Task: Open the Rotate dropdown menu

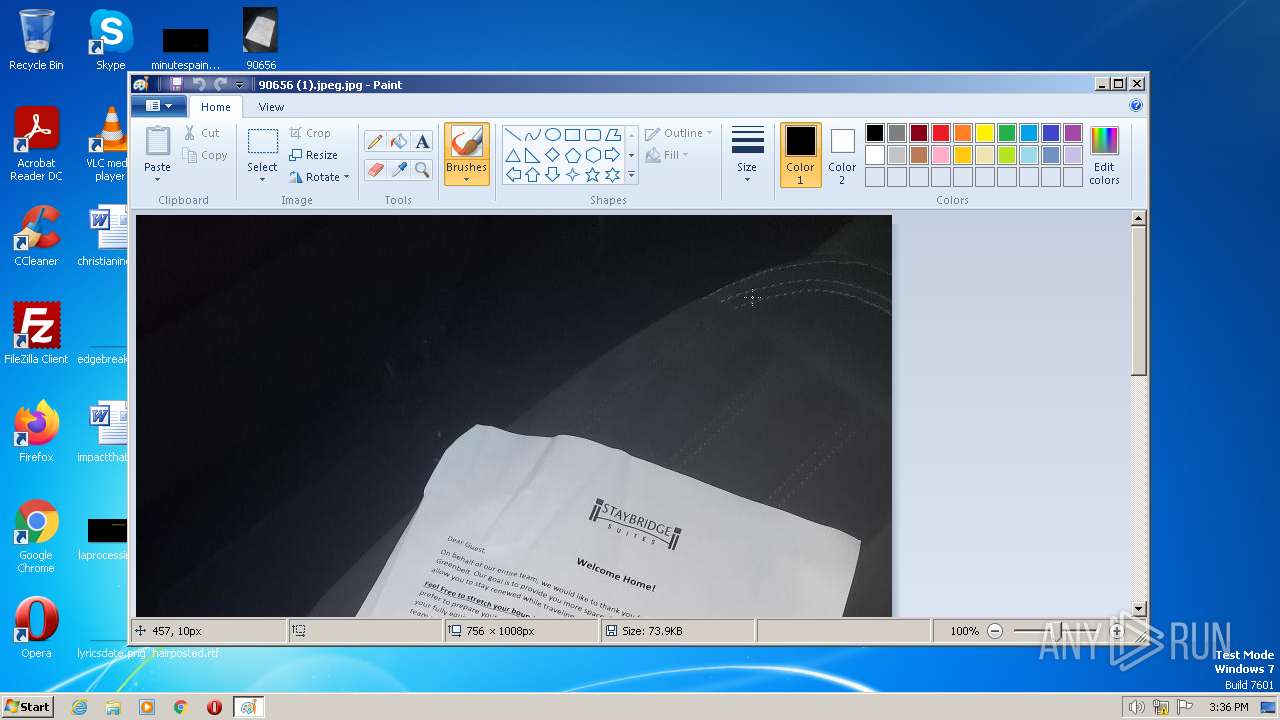Action: coord(319,177)
